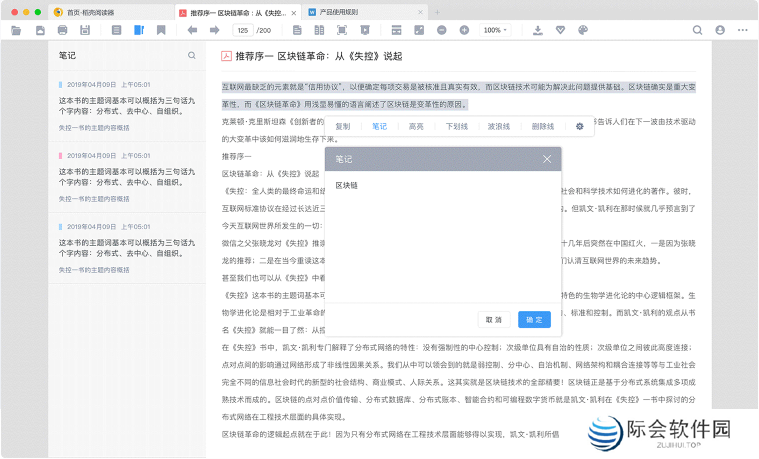The image size is (759, 459).
Task: Switch to the 首页-稻壳阅读器 tab
Action: coord(103,11)
